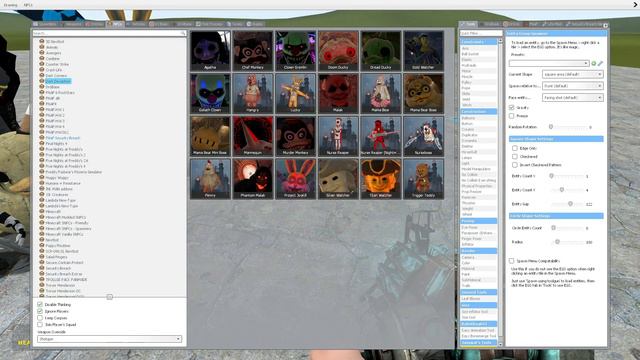640x360 pixels.
Task: Click the Gold Watcher NPC icon
Action: 423,51
